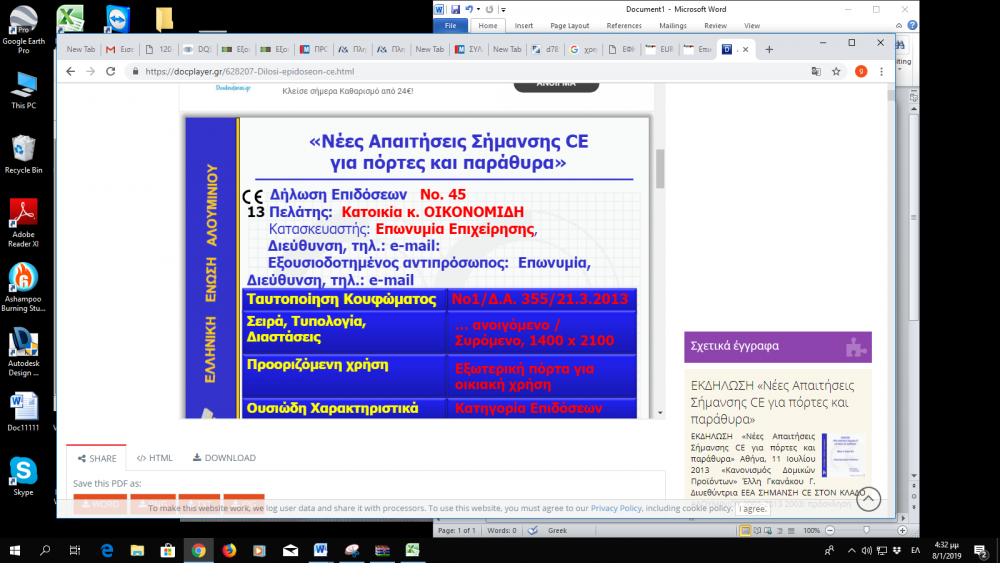Open the DOWNLOAD tab below the document
This screenshot has width=1000, height=563.
pyautogui.click(x=224, y=458)
